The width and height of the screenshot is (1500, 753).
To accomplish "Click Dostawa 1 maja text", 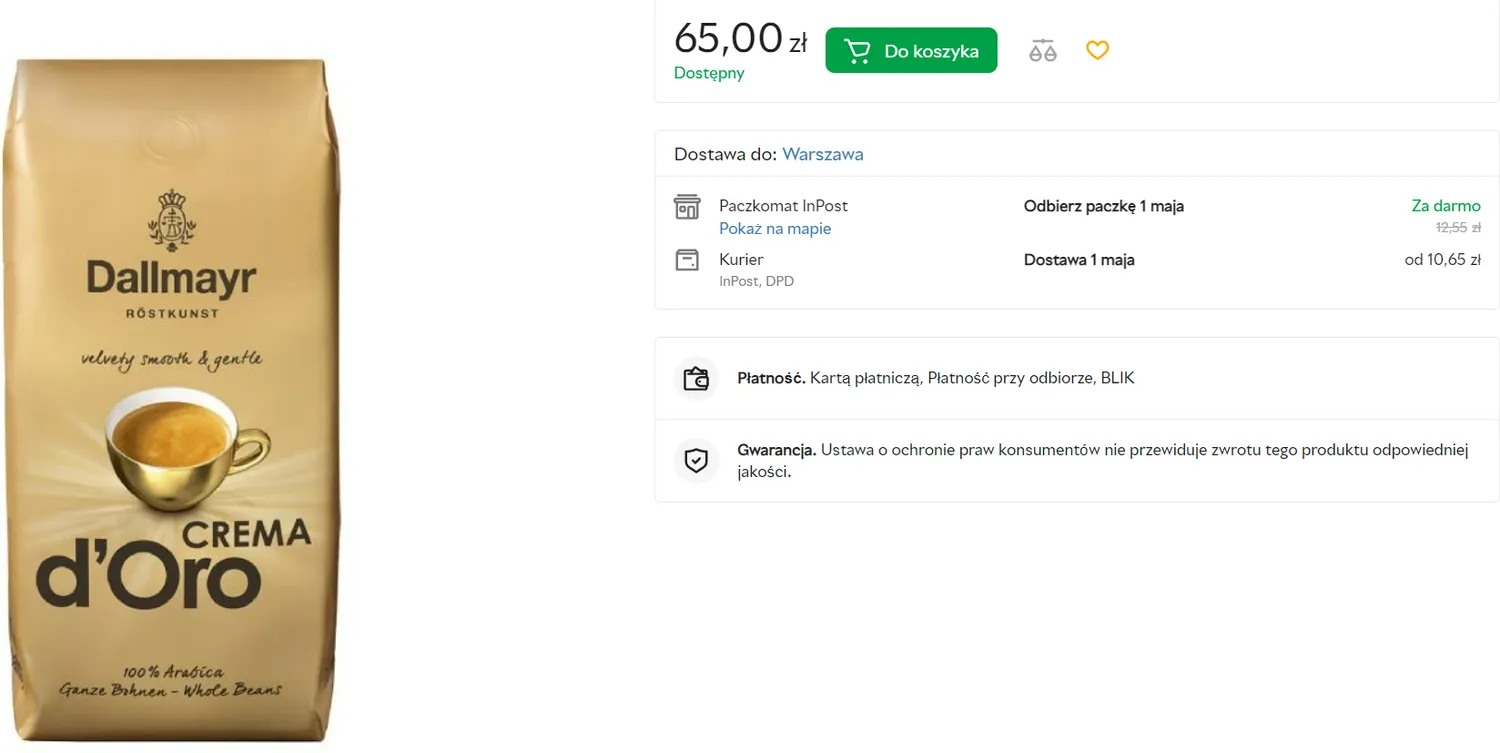I will [1079, 260].
